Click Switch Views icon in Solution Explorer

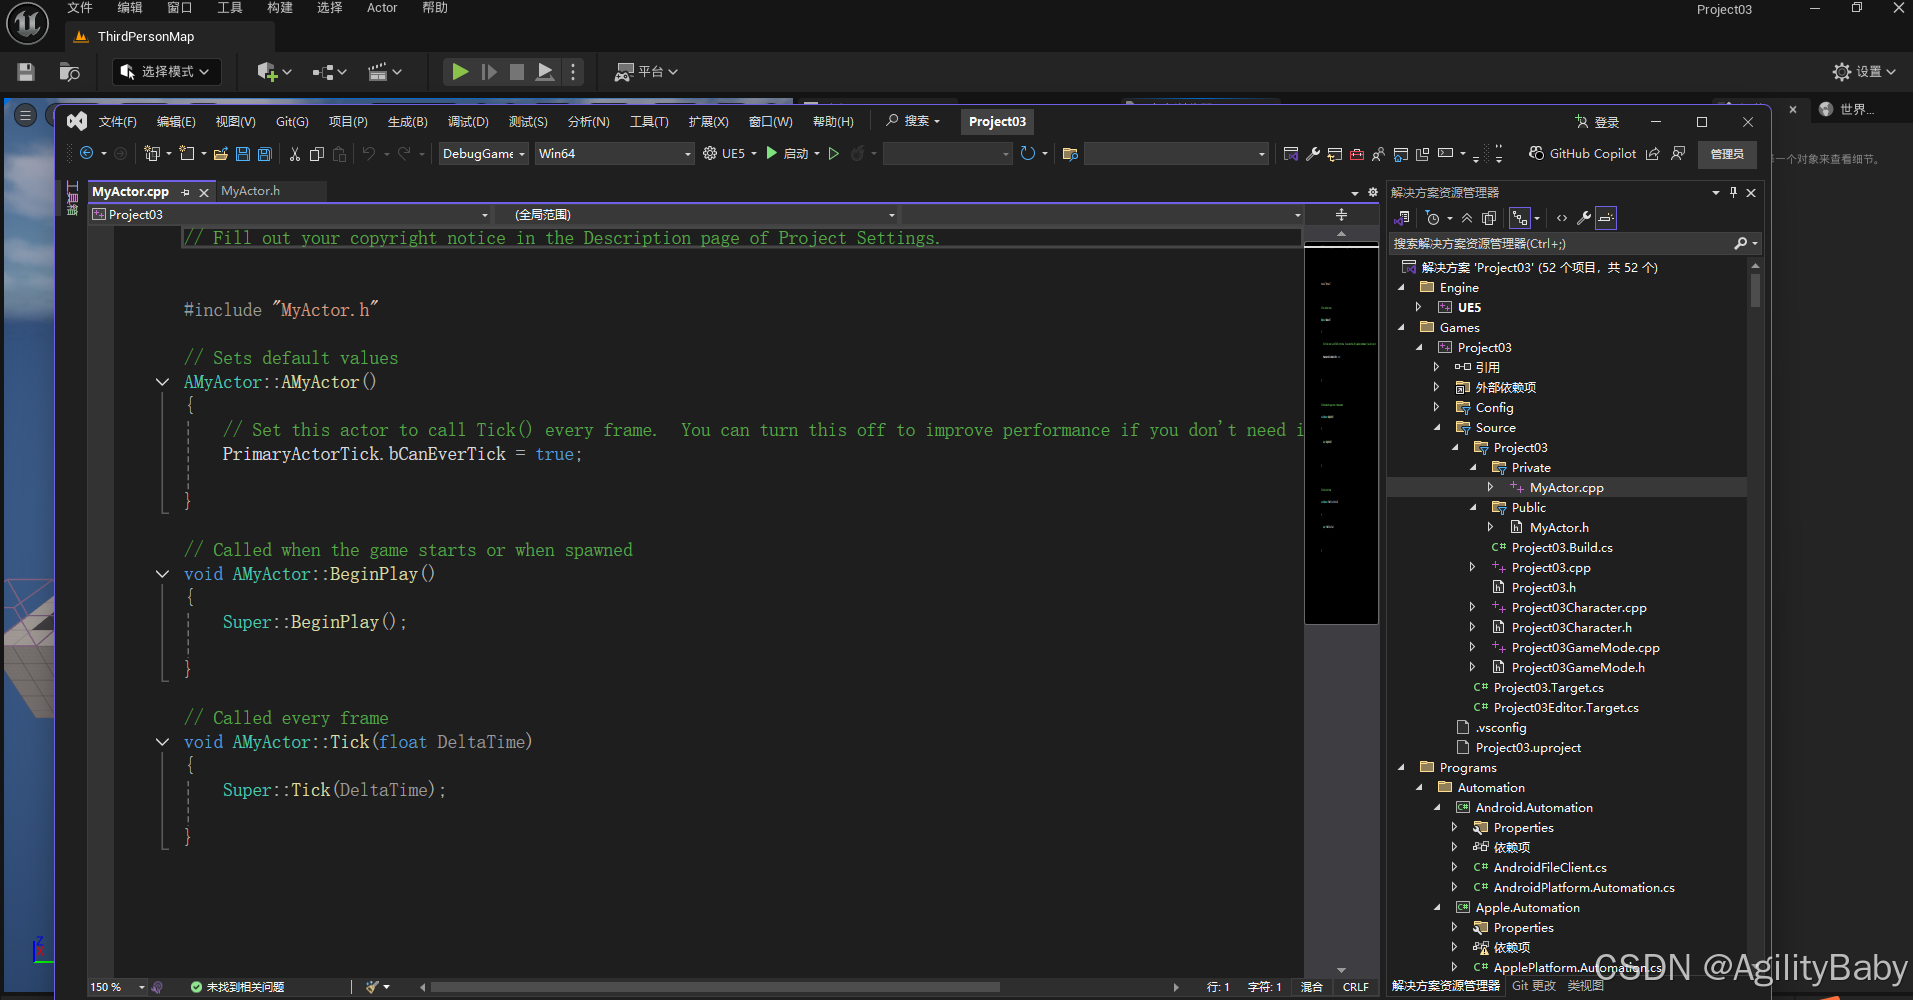pos(1402,218)
